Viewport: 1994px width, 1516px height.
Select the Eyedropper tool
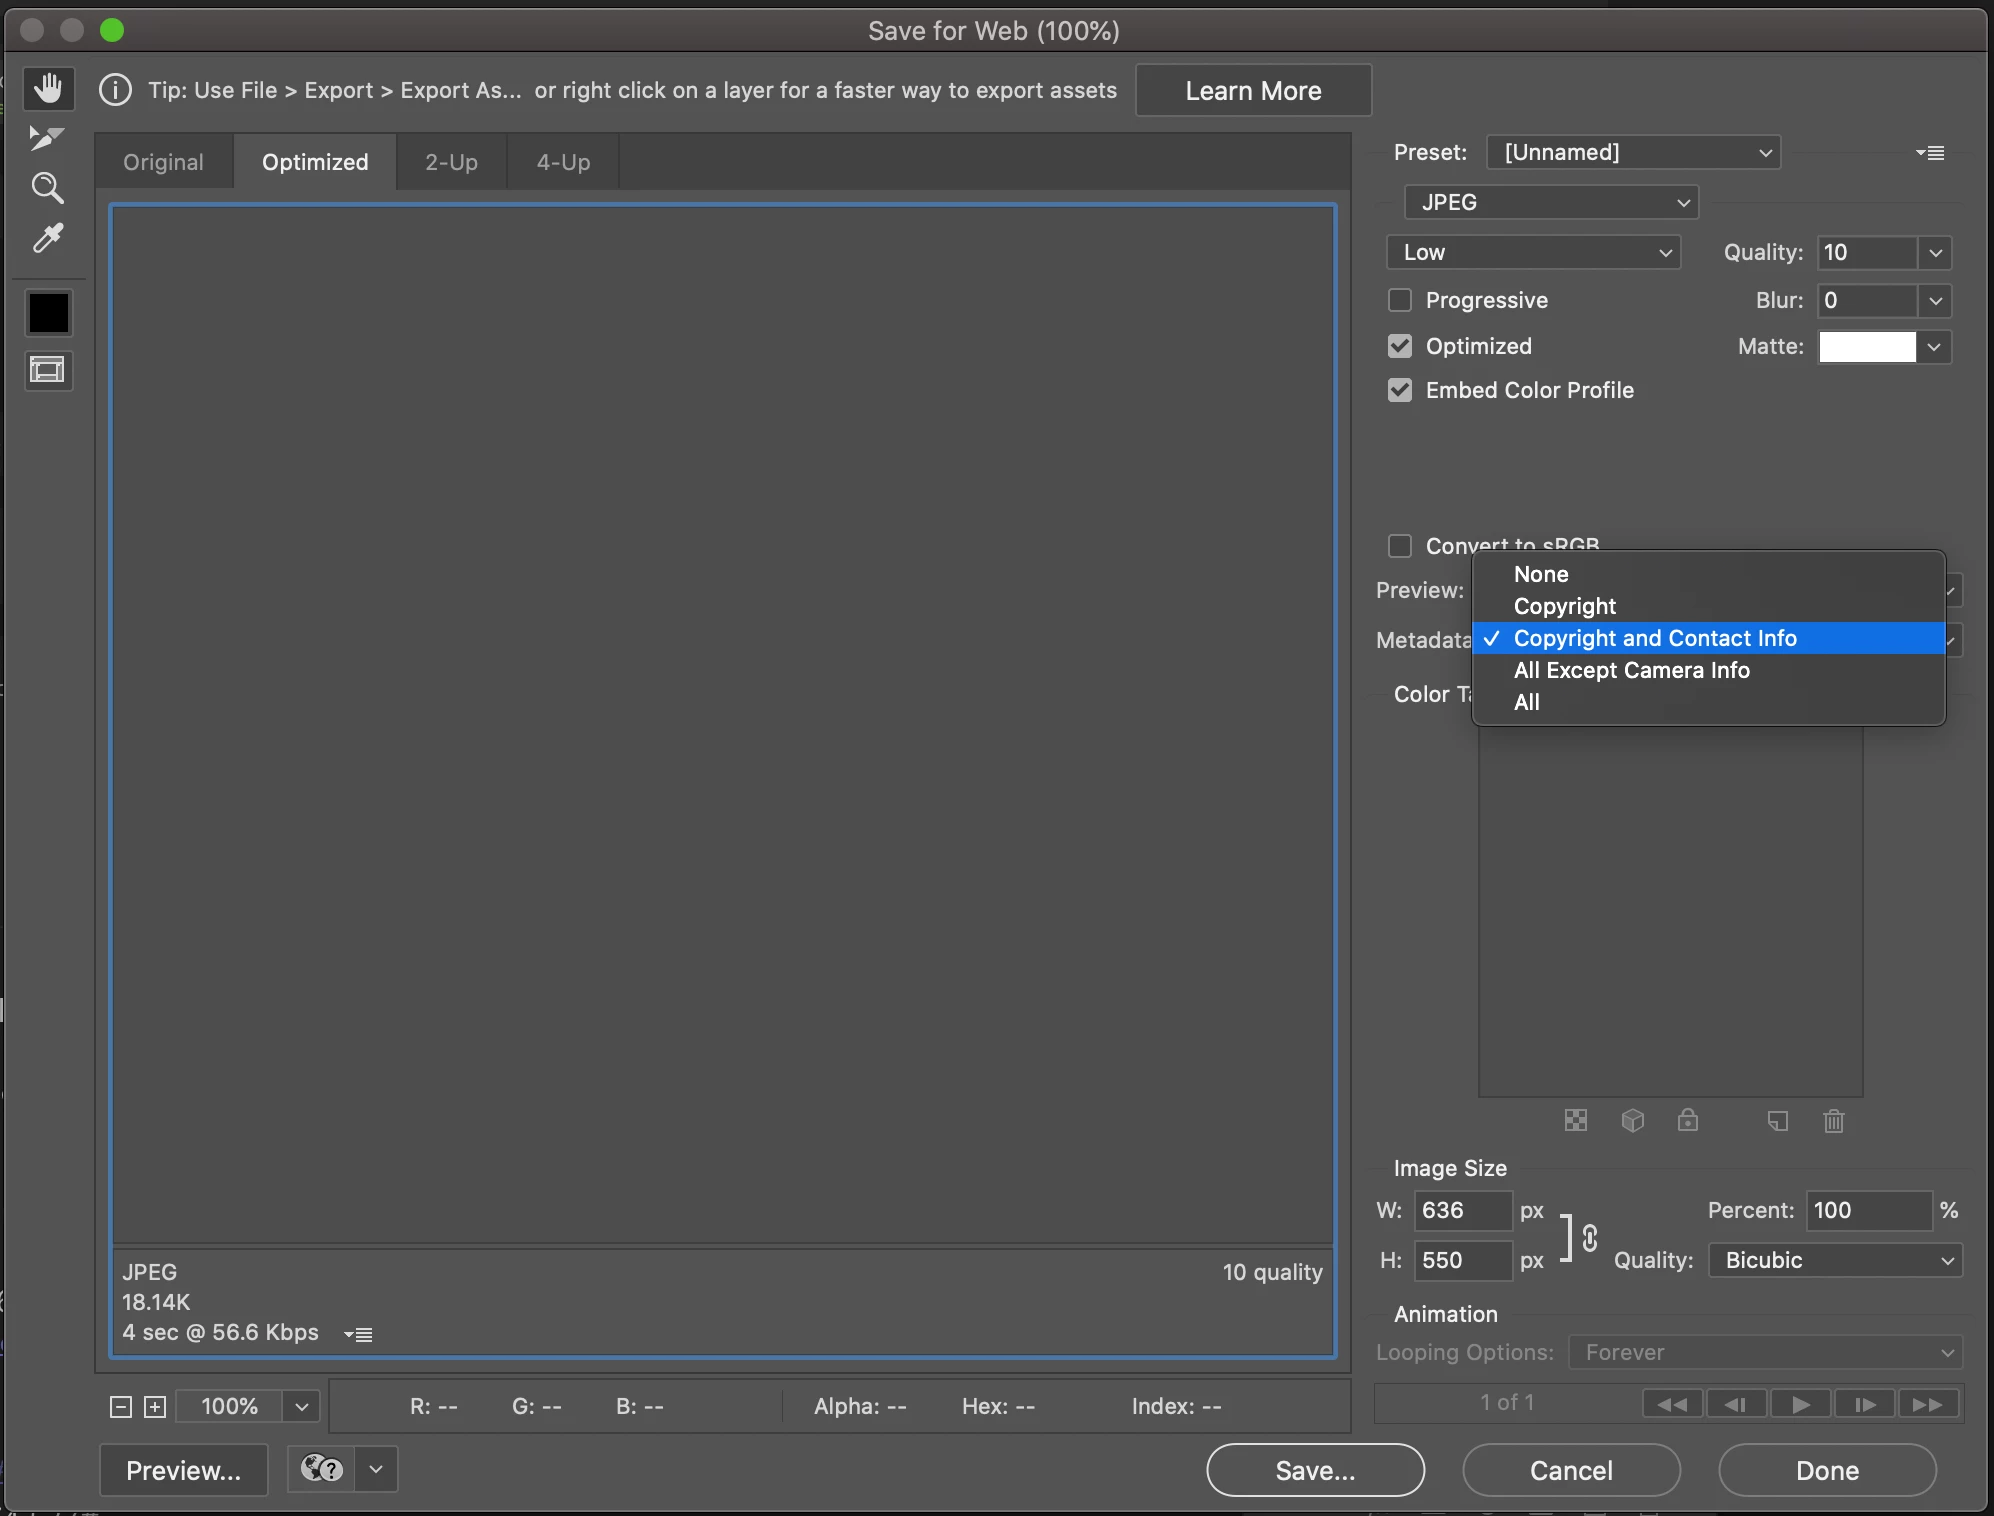[47, 238]
